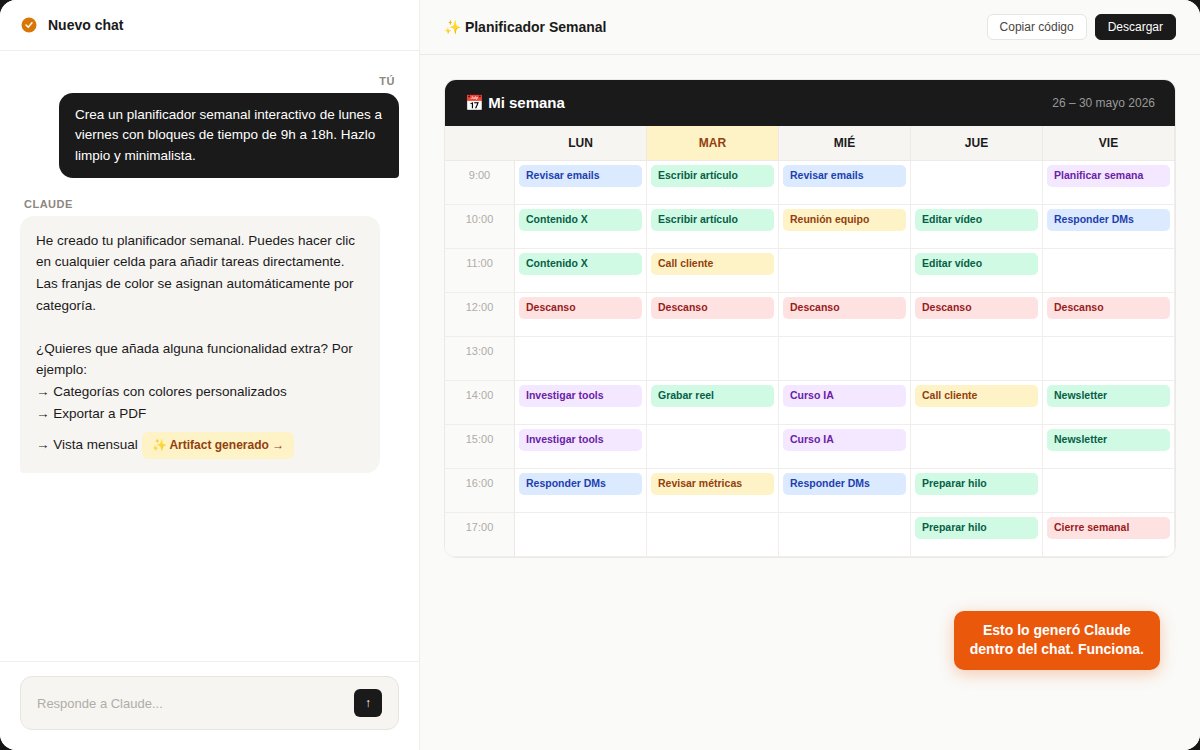Send message with the arrow-up button
This screenshot has width=1200, height=750.
click(368, 703)
